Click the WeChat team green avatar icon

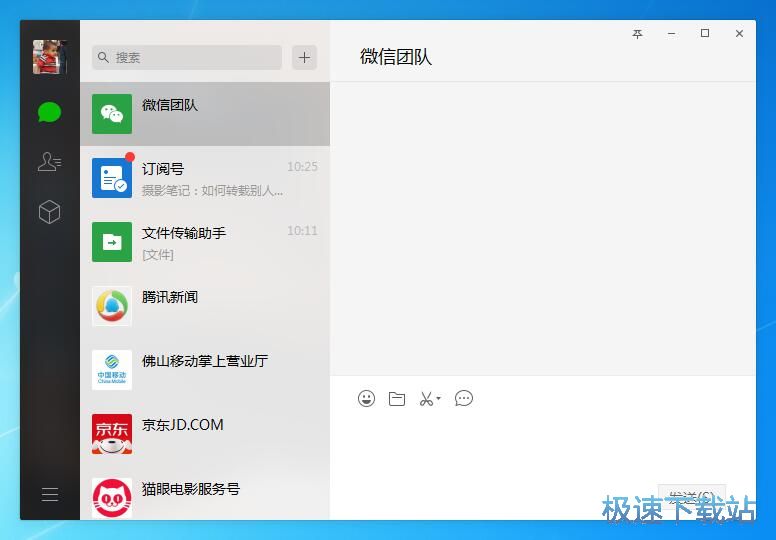[x=112, y=114]
